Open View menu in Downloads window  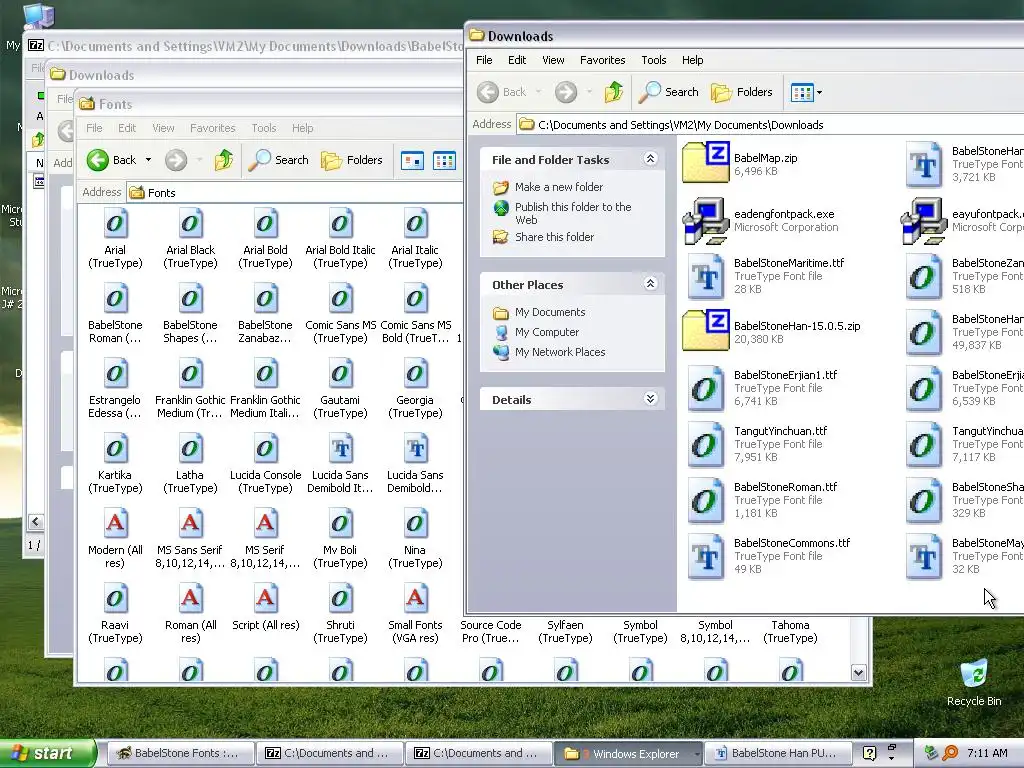click(x=553, y=60)
